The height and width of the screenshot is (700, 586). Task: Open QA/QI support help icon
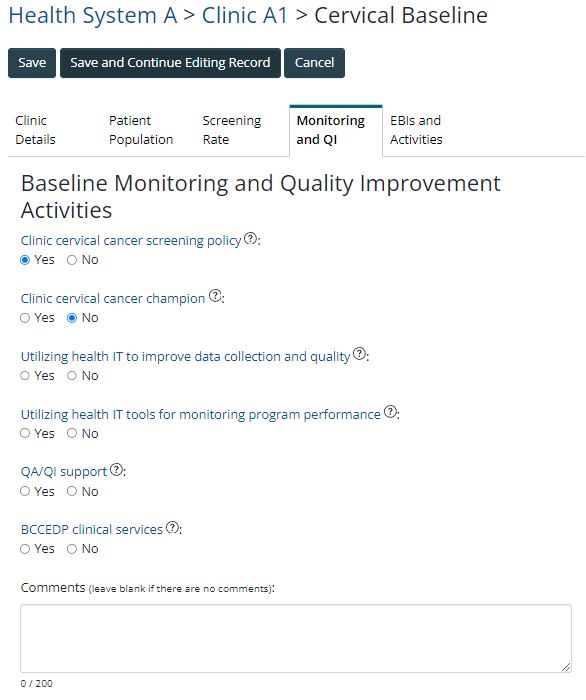click(x=116, y=469)
